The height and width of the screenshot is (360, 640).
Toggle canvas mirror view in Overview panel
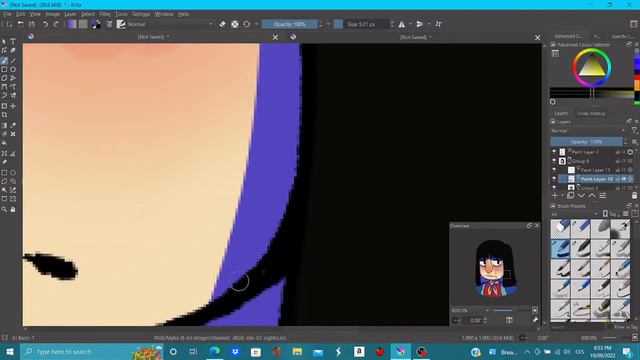point(509,320)
